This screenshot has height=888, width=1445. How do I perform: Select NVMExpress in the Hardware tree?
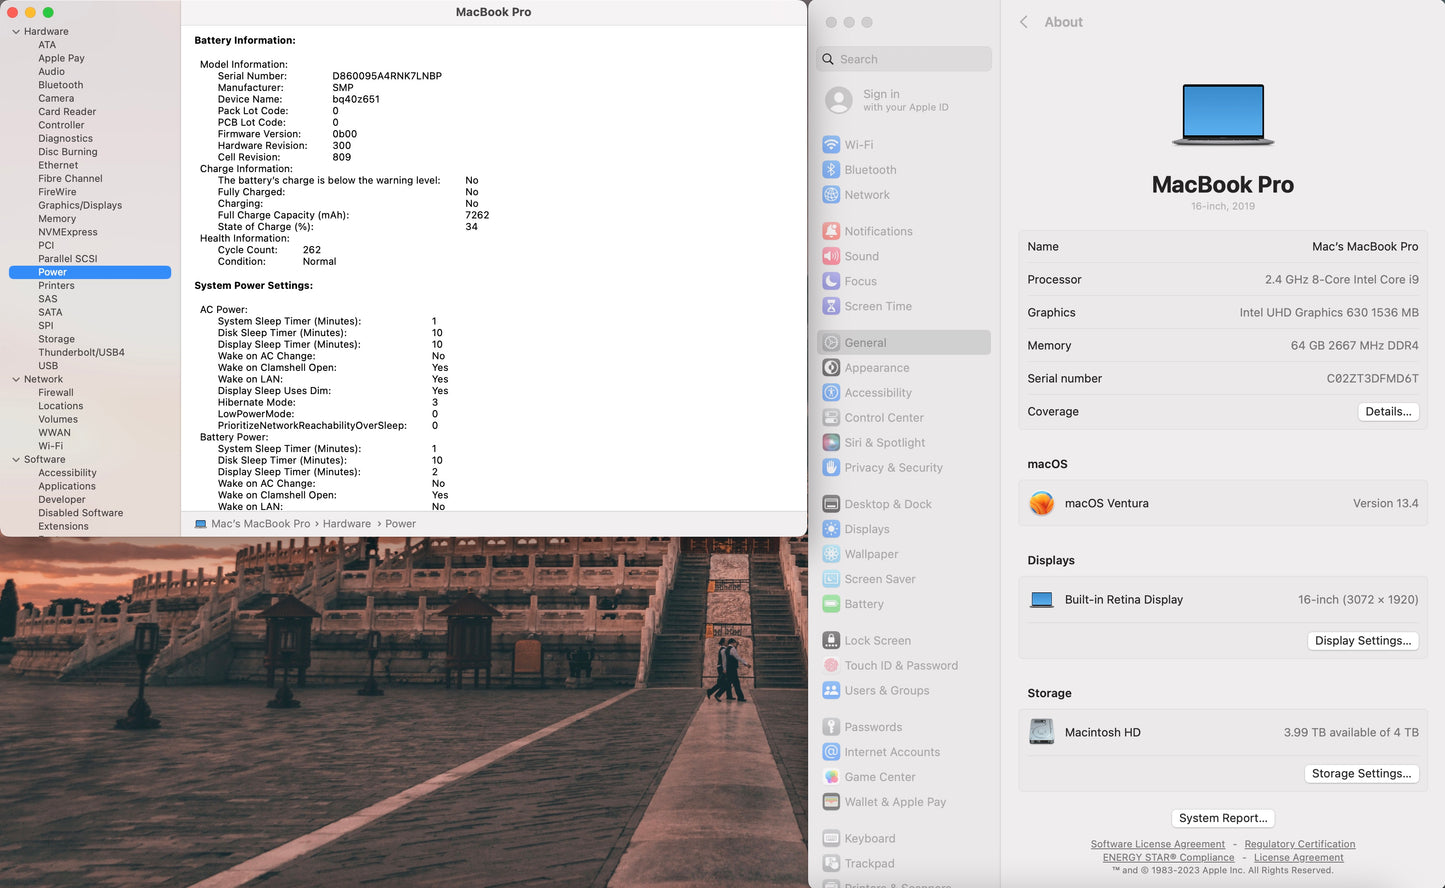68,232
